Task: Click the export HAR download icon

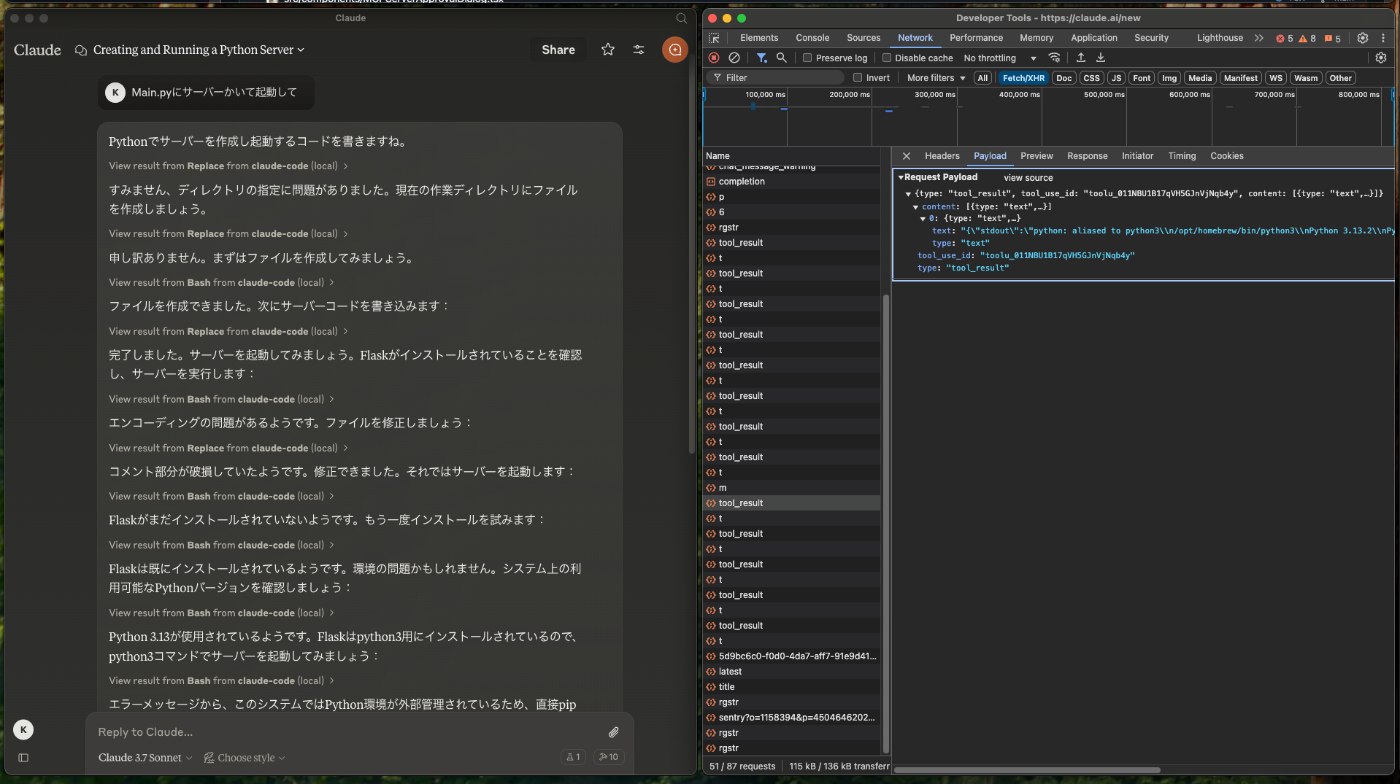Action: pyautogui.click(x=1100, y=58)
